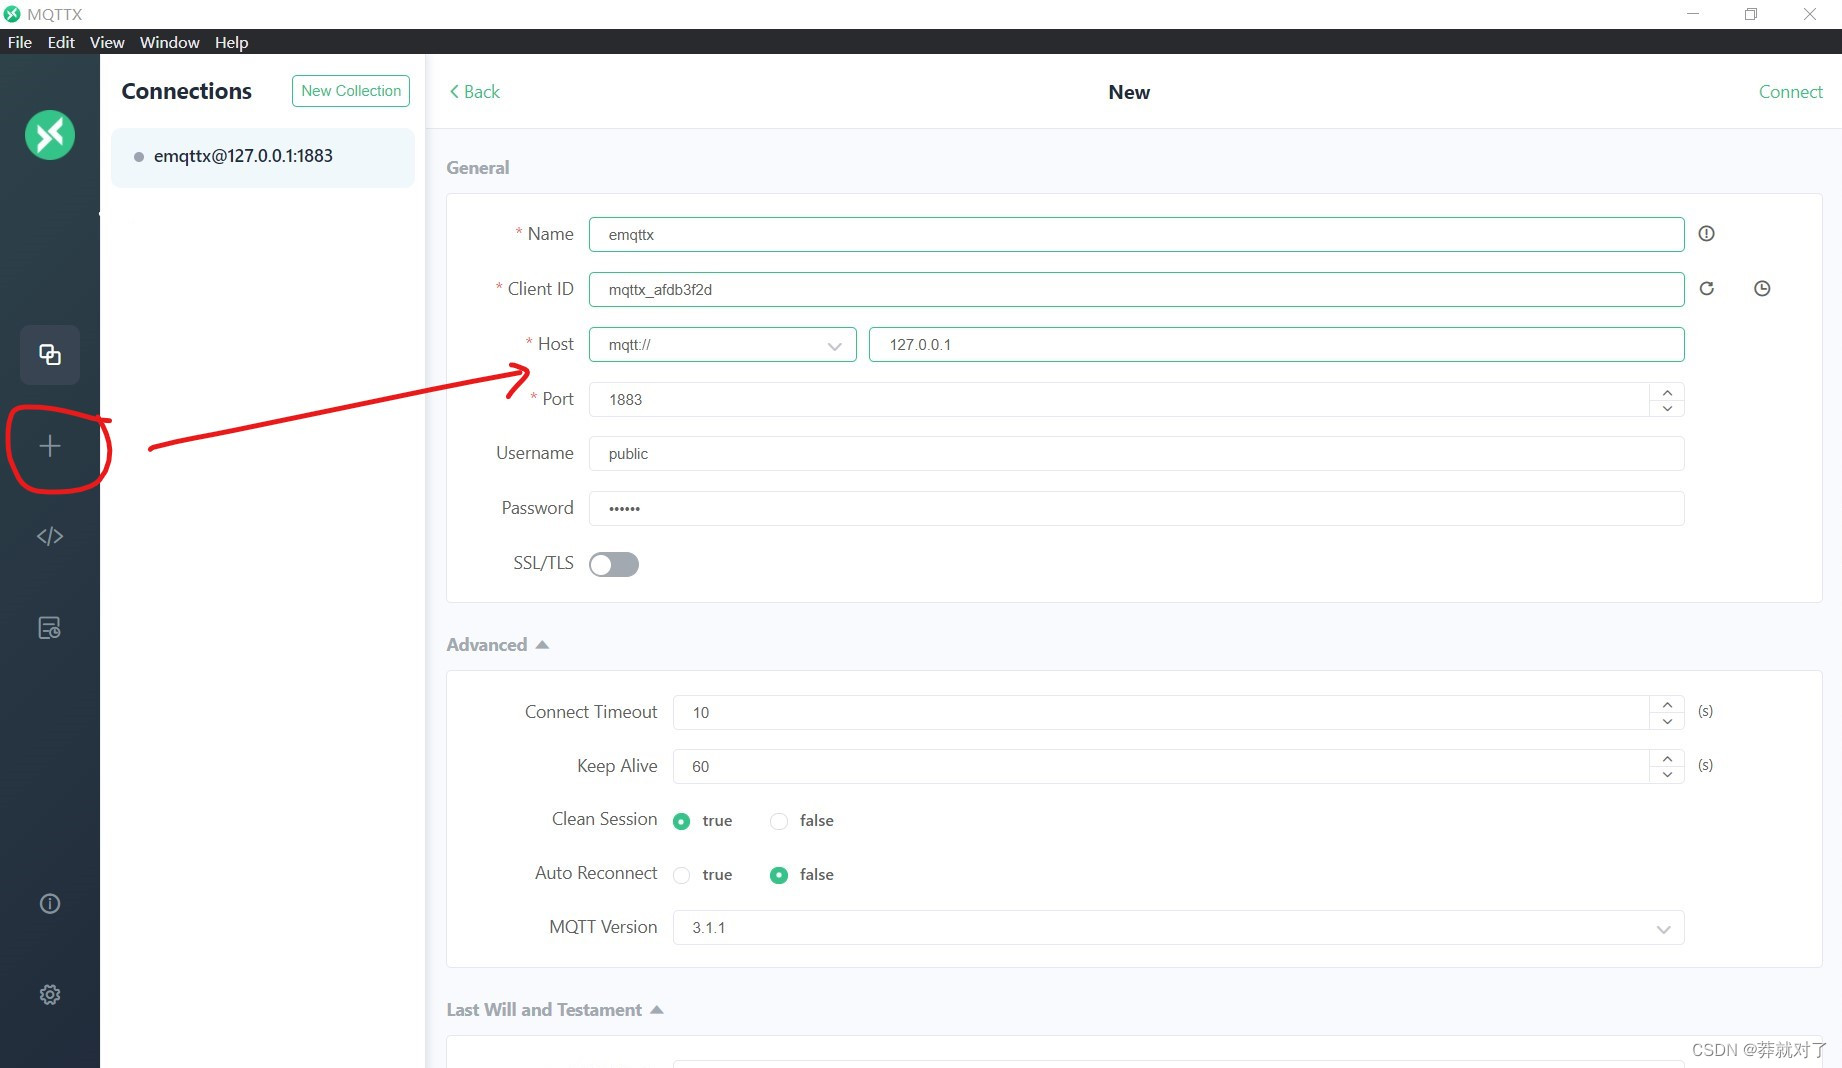This screenshot has width=1842, height=1068.
Task: Open the MQTT Version dropdown
Action: [x=1179, y=928]
